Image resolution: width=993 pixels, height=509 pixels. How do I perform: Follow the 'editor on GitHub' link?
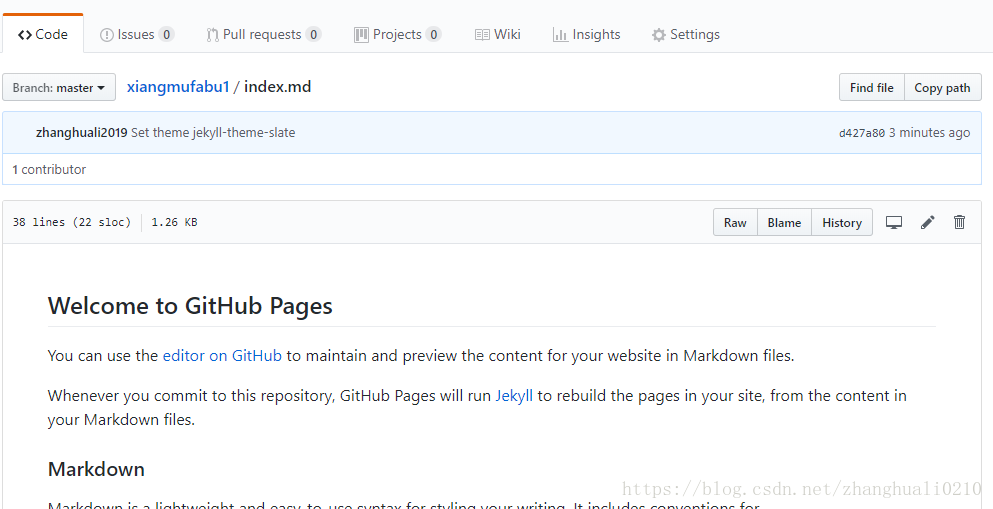[x=222, y=356]
